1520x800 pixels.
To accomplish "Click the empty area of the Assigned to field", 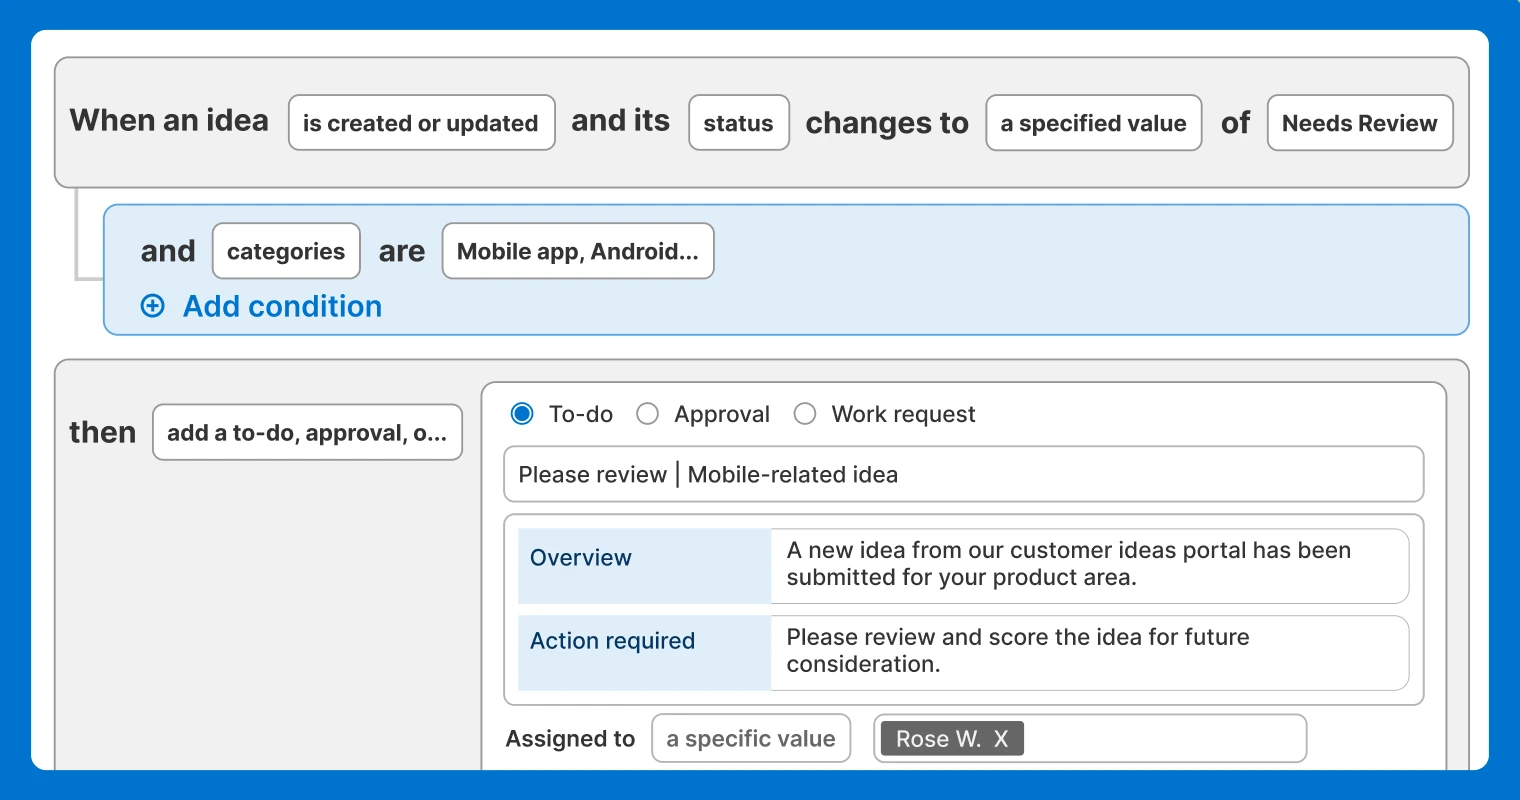I will pyautogui.click(x=1165, y=739).
